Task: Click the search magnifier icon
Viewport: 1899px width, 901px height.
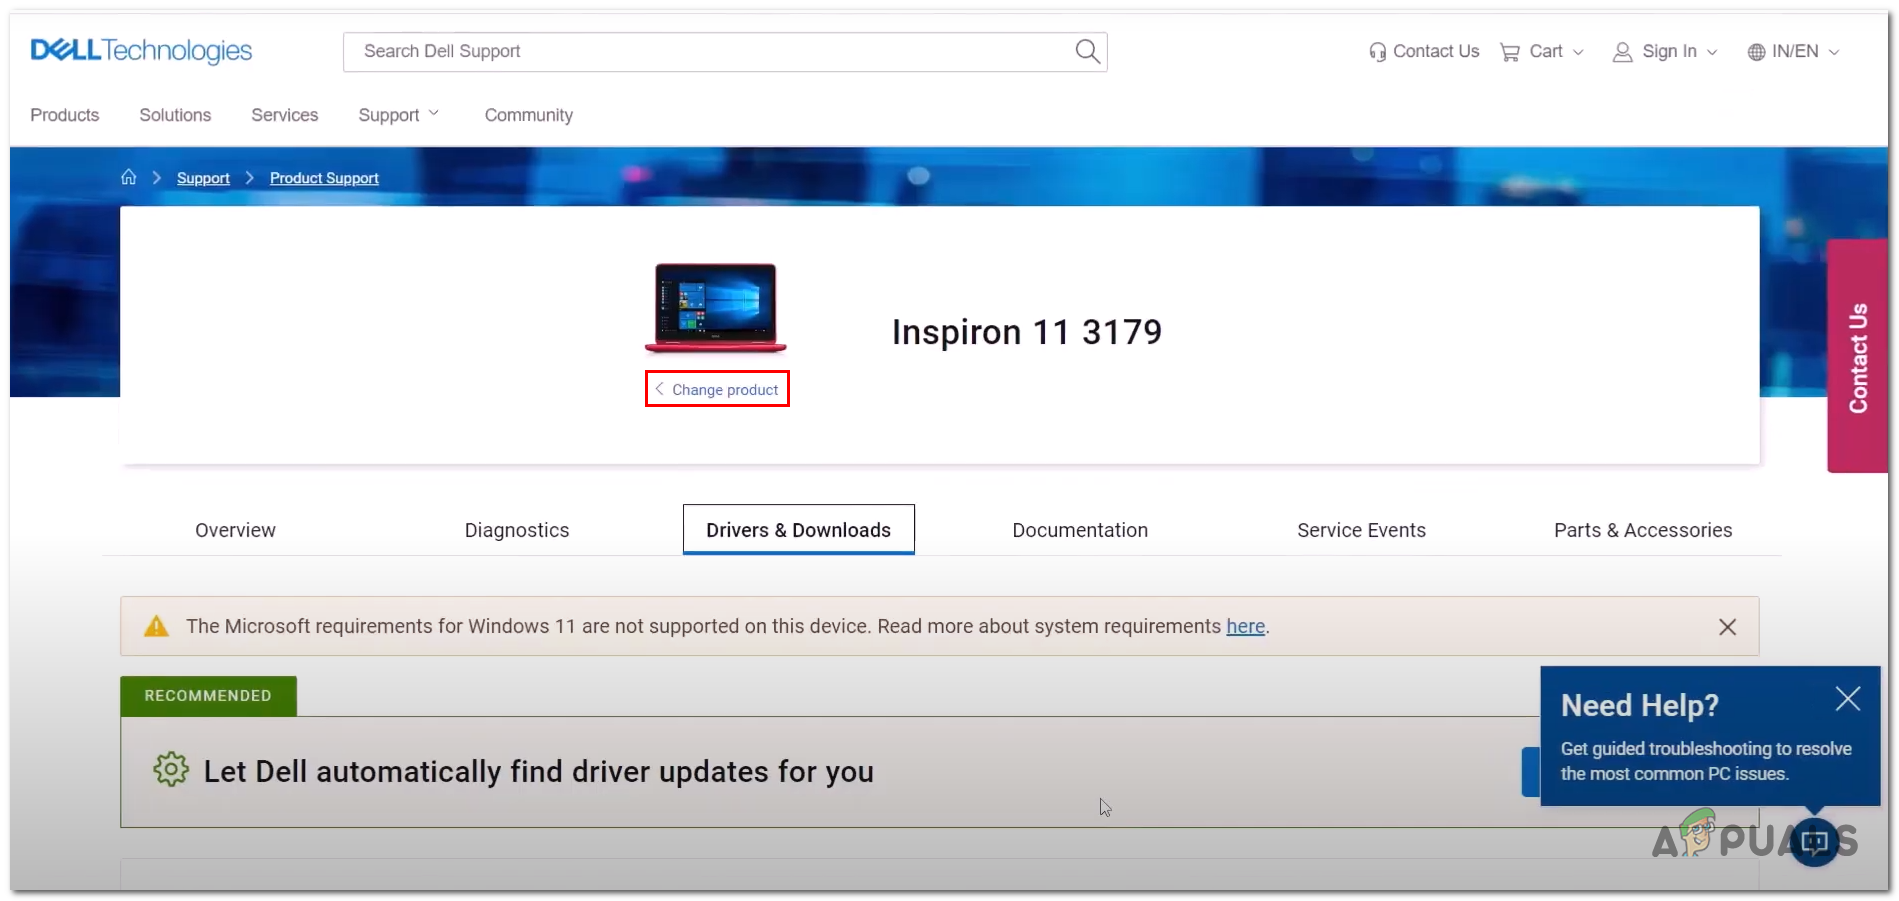Action: 1087,51
